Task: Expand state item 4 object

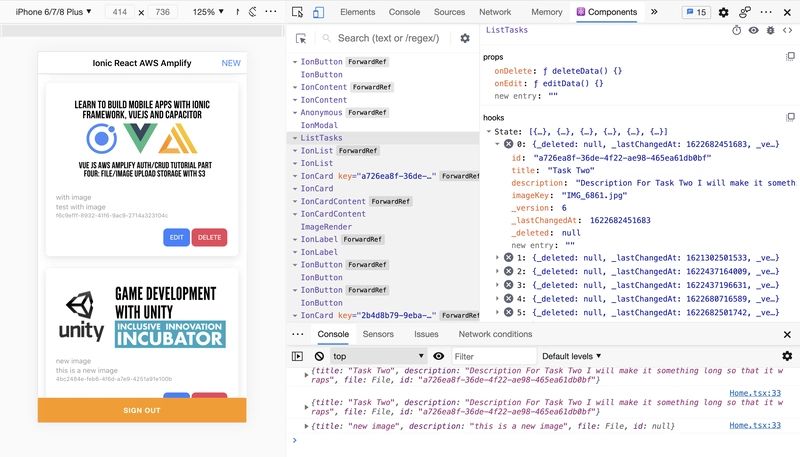Action: [497, 298]
